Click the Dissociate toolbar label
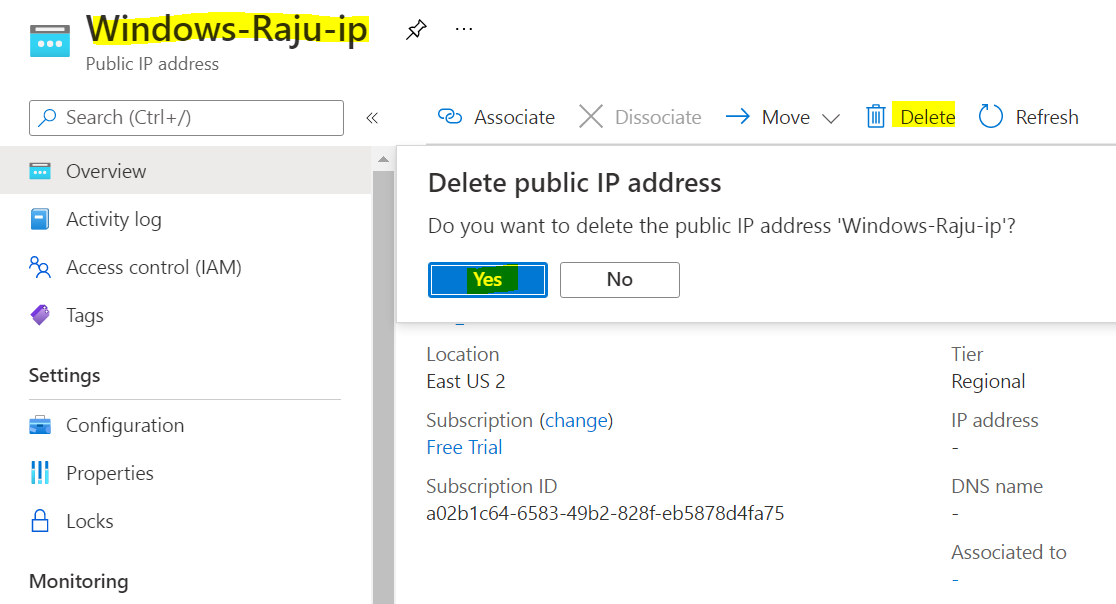This screenshot has height=604, width=1116. (658, 117)
